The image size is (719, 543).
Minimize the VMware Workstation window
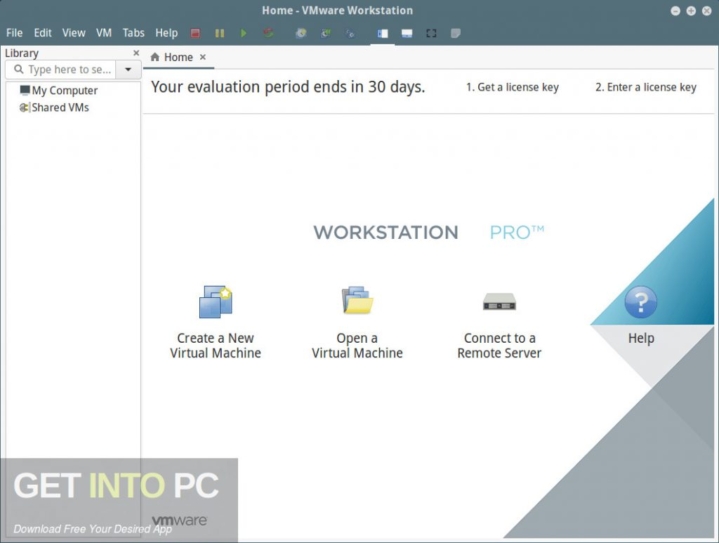(675, 11)
